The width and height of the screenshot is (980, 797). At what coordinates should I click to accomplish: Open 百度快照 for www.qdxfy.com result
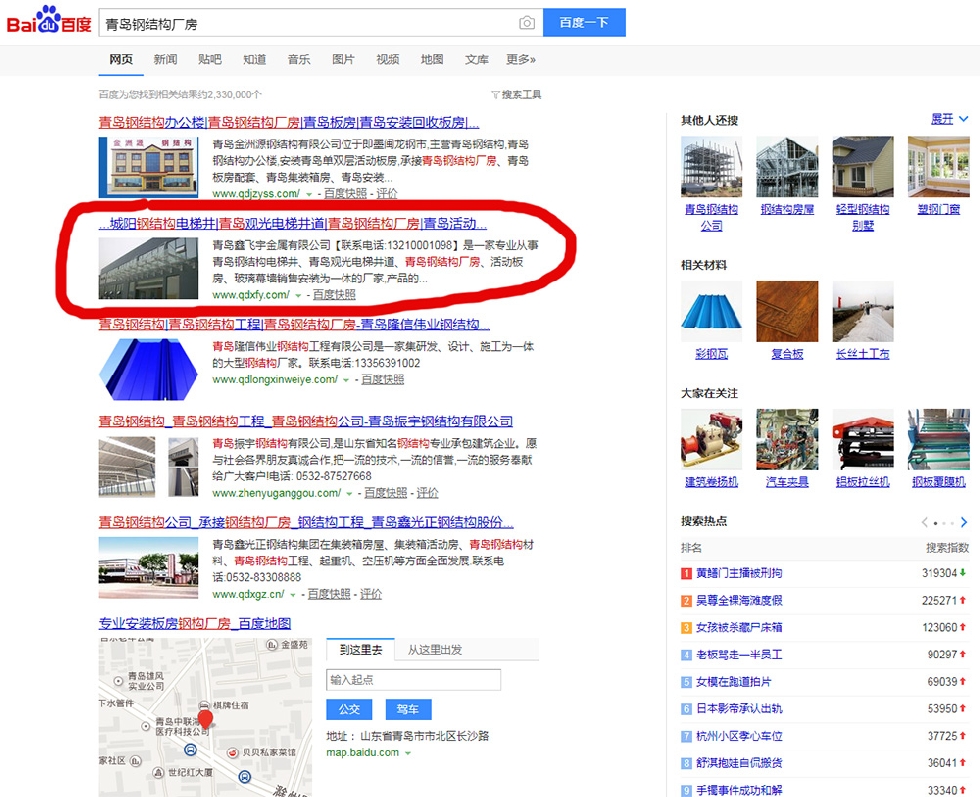[334, 294]
